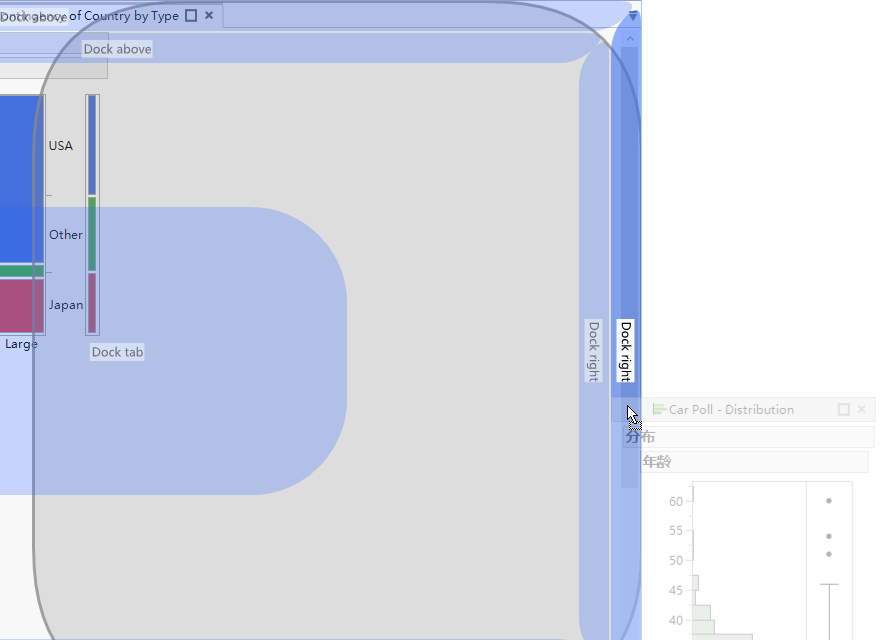
Task: Click the green segment of the legend bar
Action: [92, 234]
